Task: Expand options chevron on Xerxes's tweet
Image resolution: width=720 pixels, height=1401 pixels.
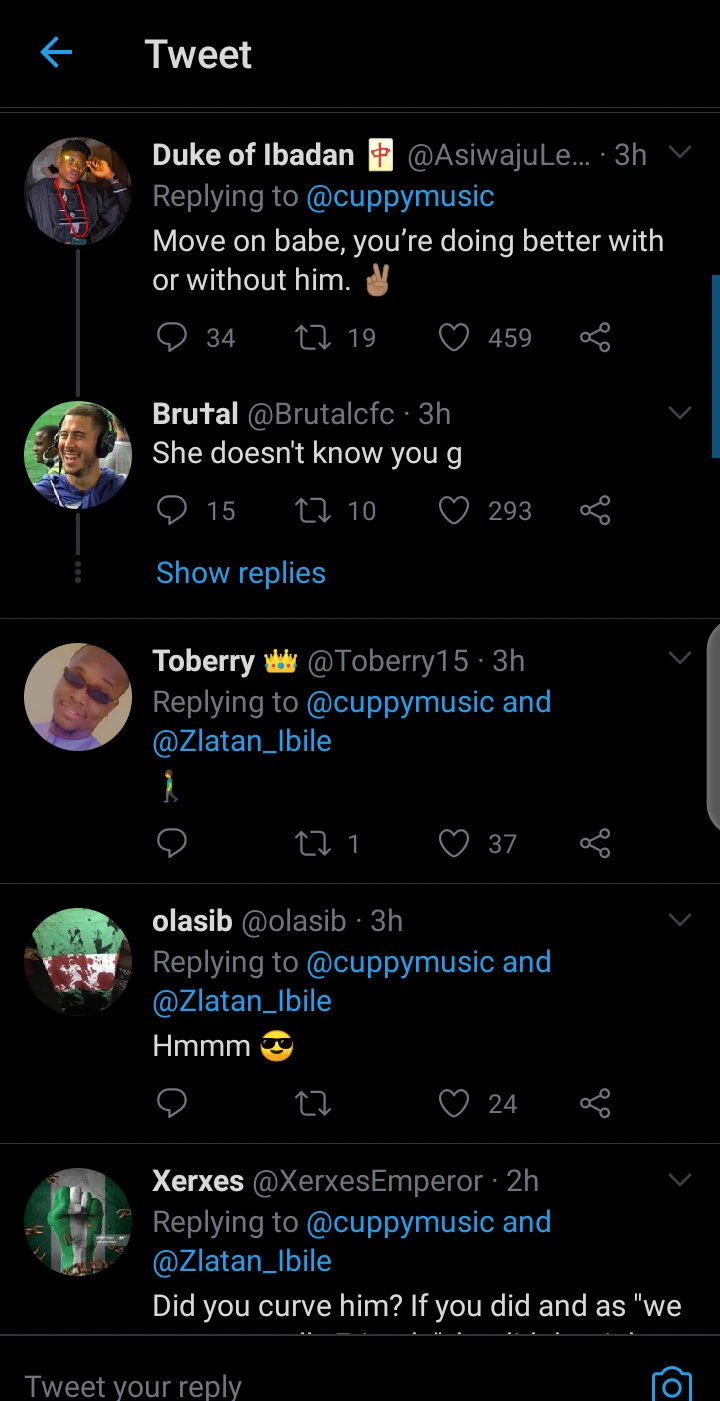Action: click(680, 1180)
